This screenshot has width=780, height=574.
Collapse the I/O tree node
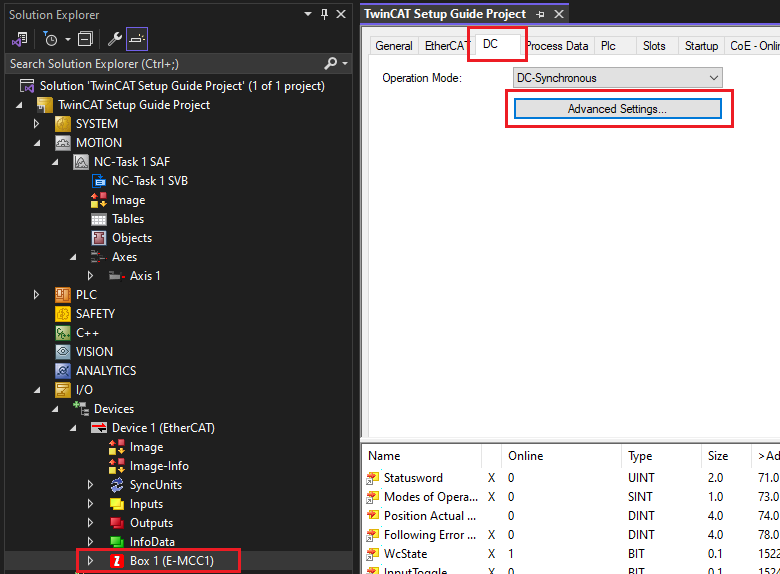click(x=37, y=390)
